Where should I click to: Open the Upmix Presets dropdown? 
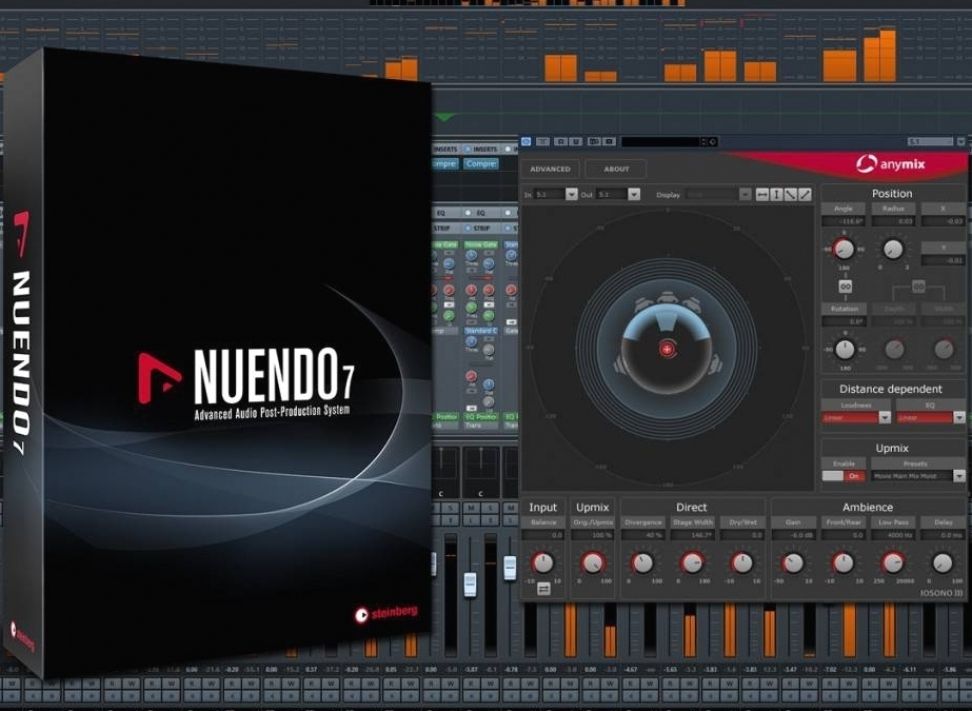(x=918, y=476)
